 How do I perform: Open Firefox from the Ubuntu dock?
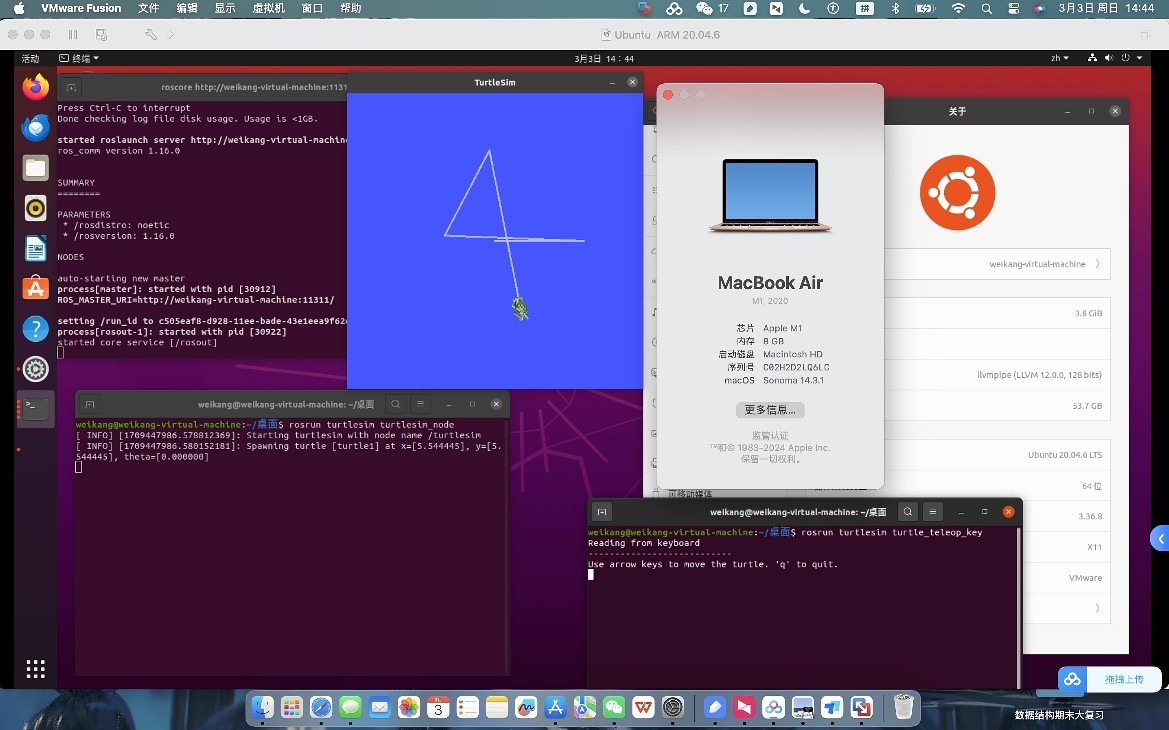tap(35, 87)
